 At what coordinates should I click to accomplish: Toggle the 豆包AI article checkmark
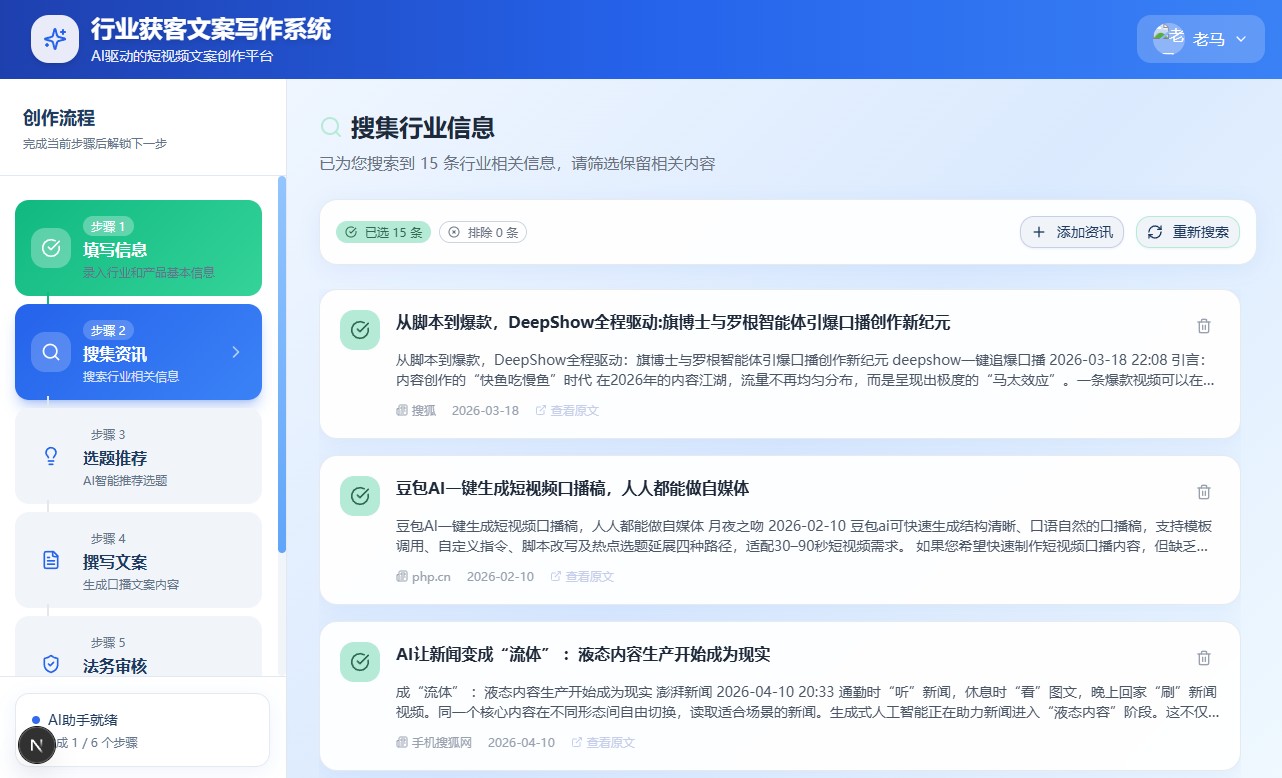tap(360, 496)
